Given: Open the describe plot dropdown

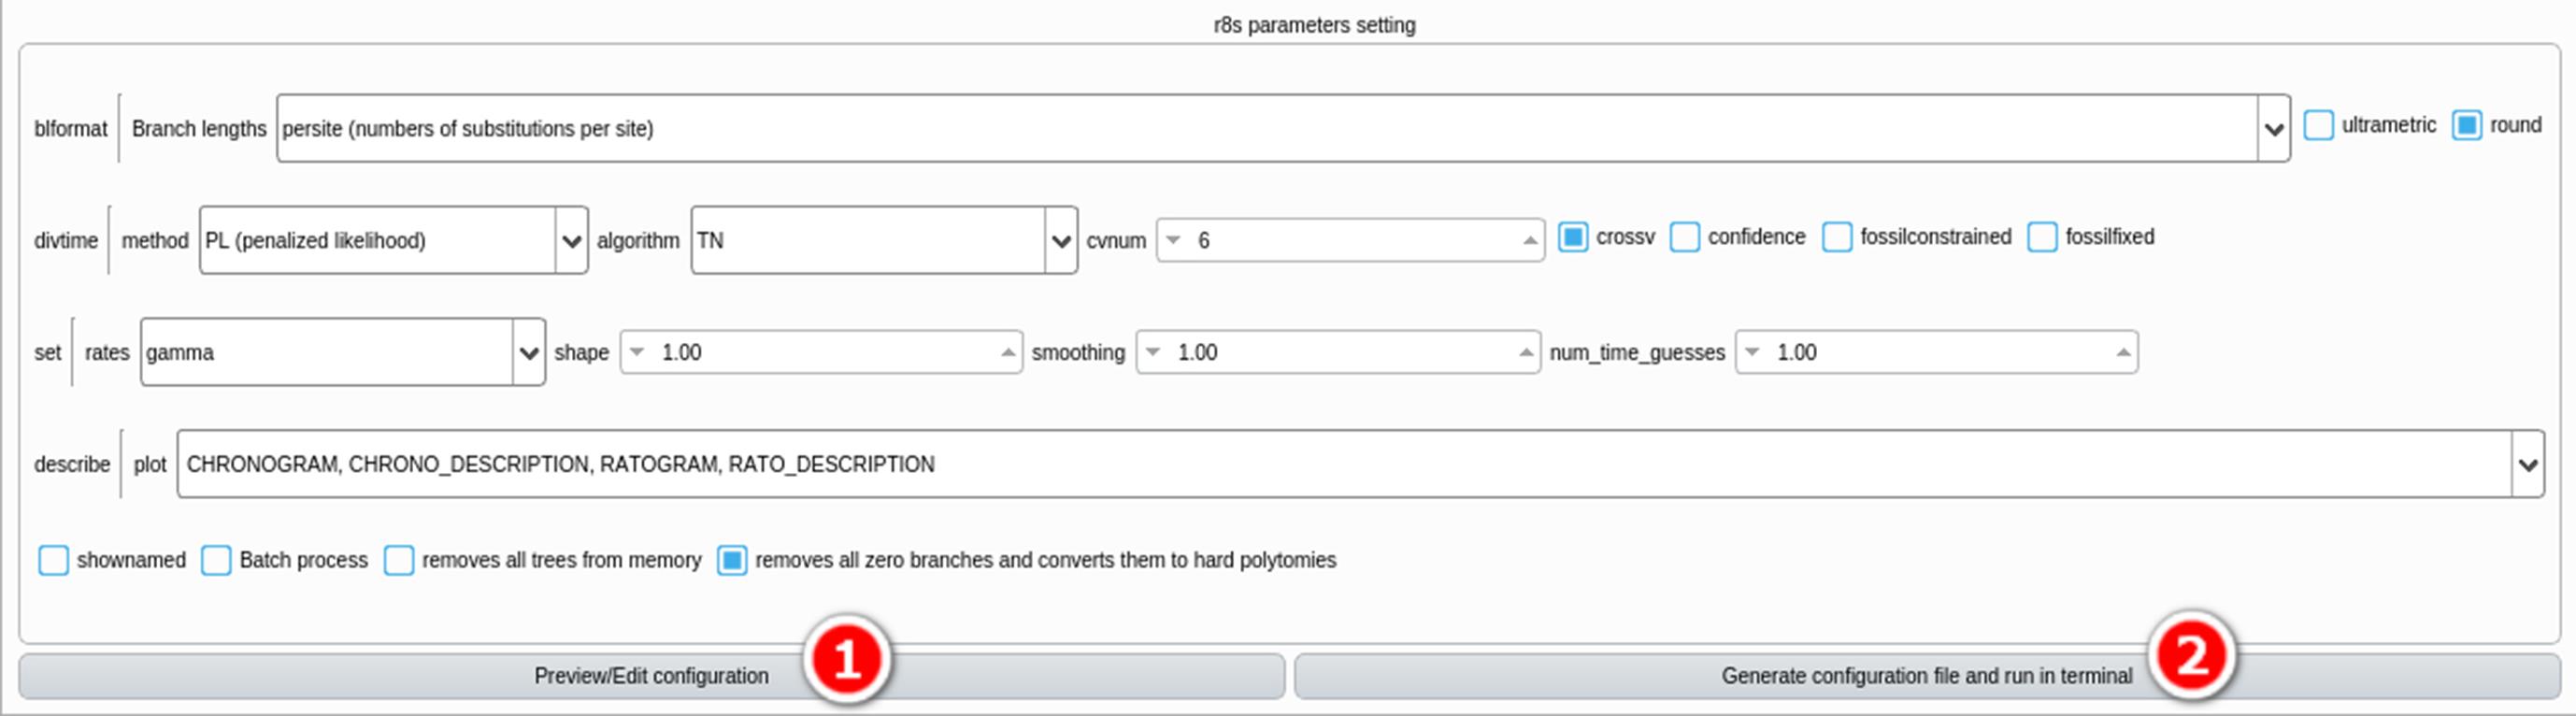Looking at the screenshot, I should (x=2528, y=464).
